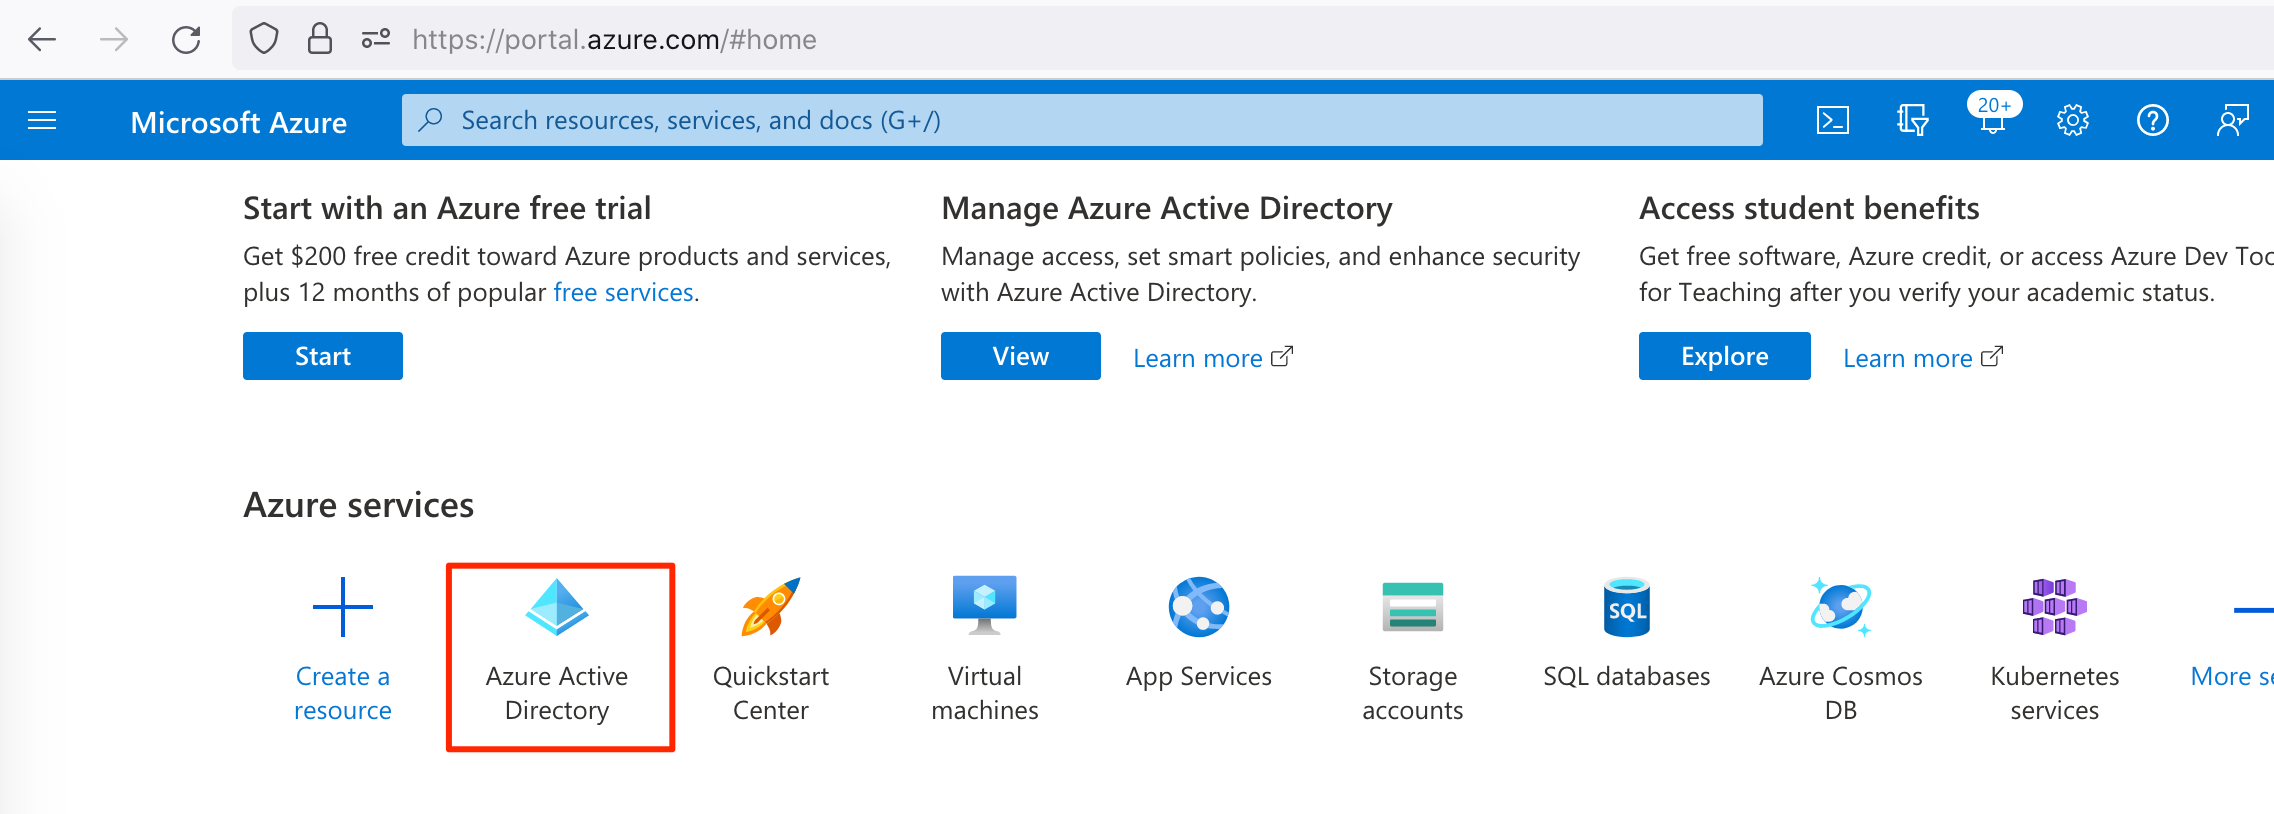This screenshot has width=2274, height=814.
Task: Open Learn more beside the View button
Action: click(1213, 358)
